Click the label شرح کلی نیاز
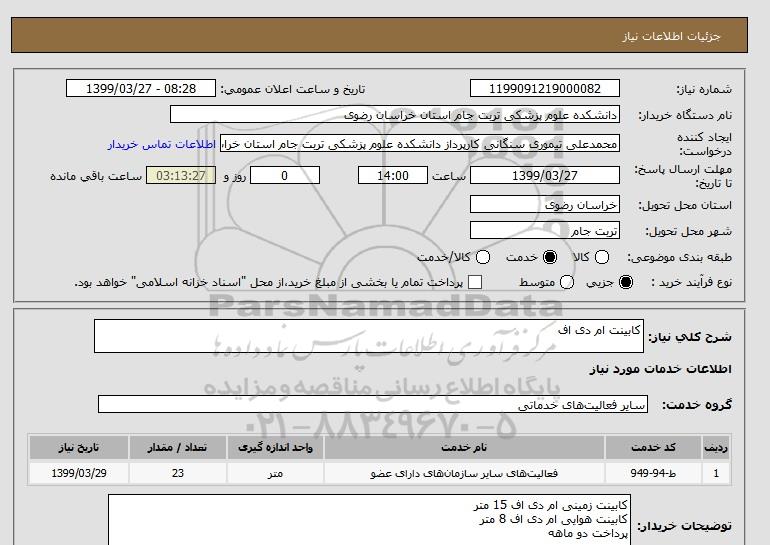 tap(690, 337)
